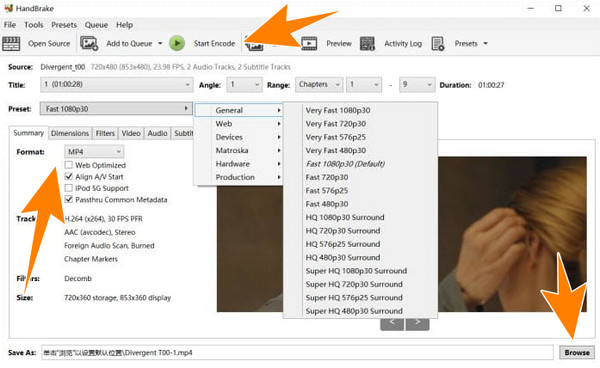Expand the Production preset category
600x368 pixels.
point(239,177)
